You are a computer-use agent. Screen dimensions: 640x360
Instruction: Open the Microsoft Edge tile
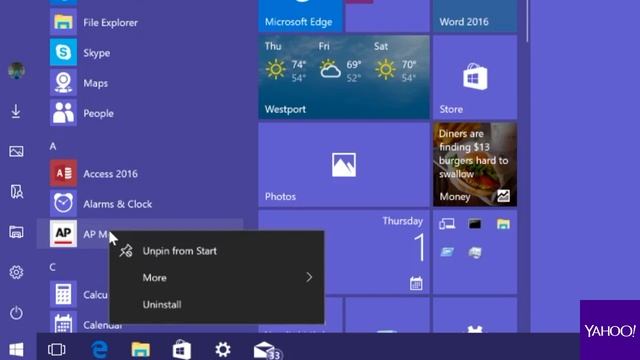click(x=300, y=16)
